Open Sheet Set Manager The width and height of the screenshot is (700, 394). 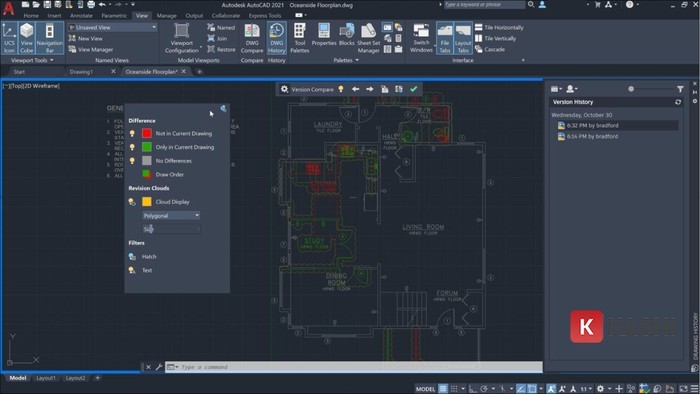point(368,38)
